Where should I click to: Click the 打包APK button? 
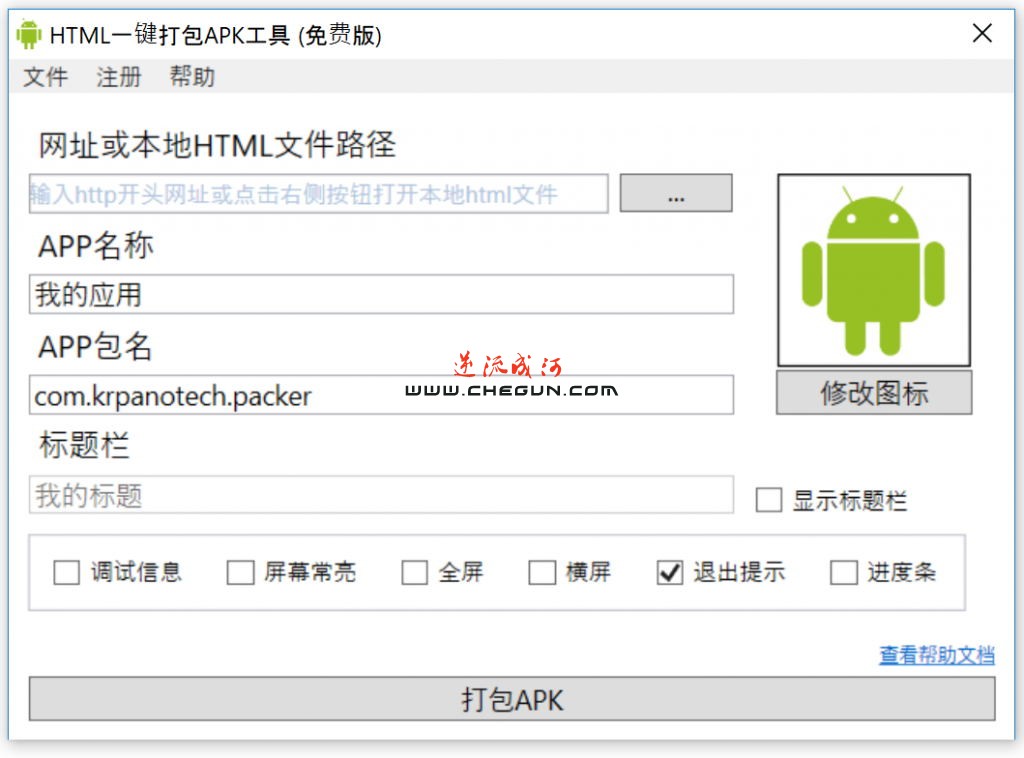(512, 699)
